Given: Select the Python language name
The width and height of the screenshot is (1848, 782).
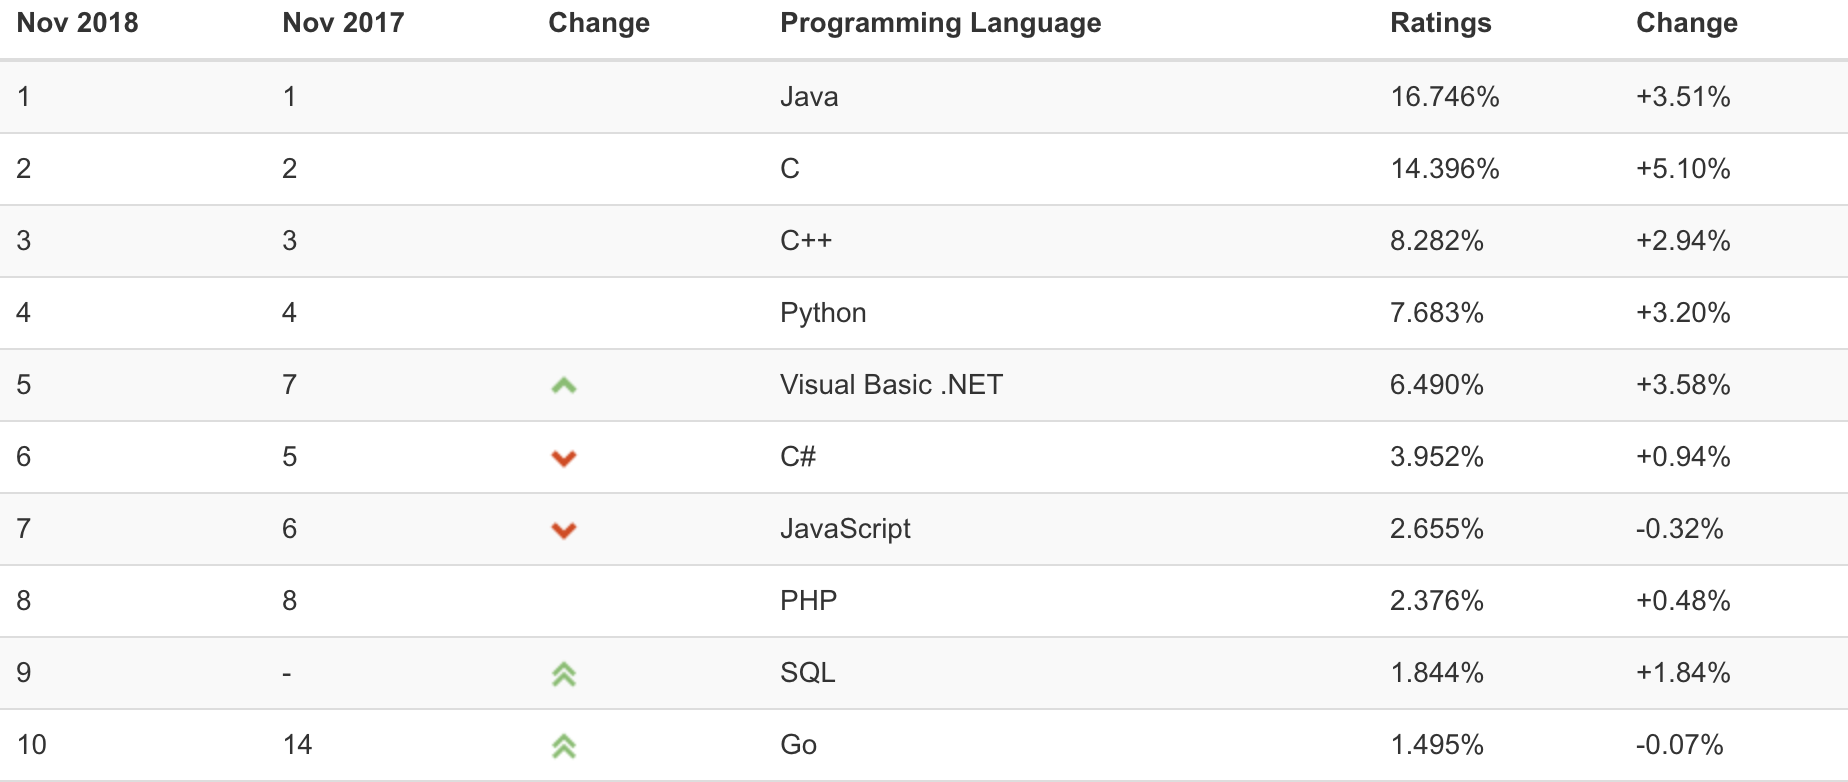Looking at the screenshot, I should point(822,313).
